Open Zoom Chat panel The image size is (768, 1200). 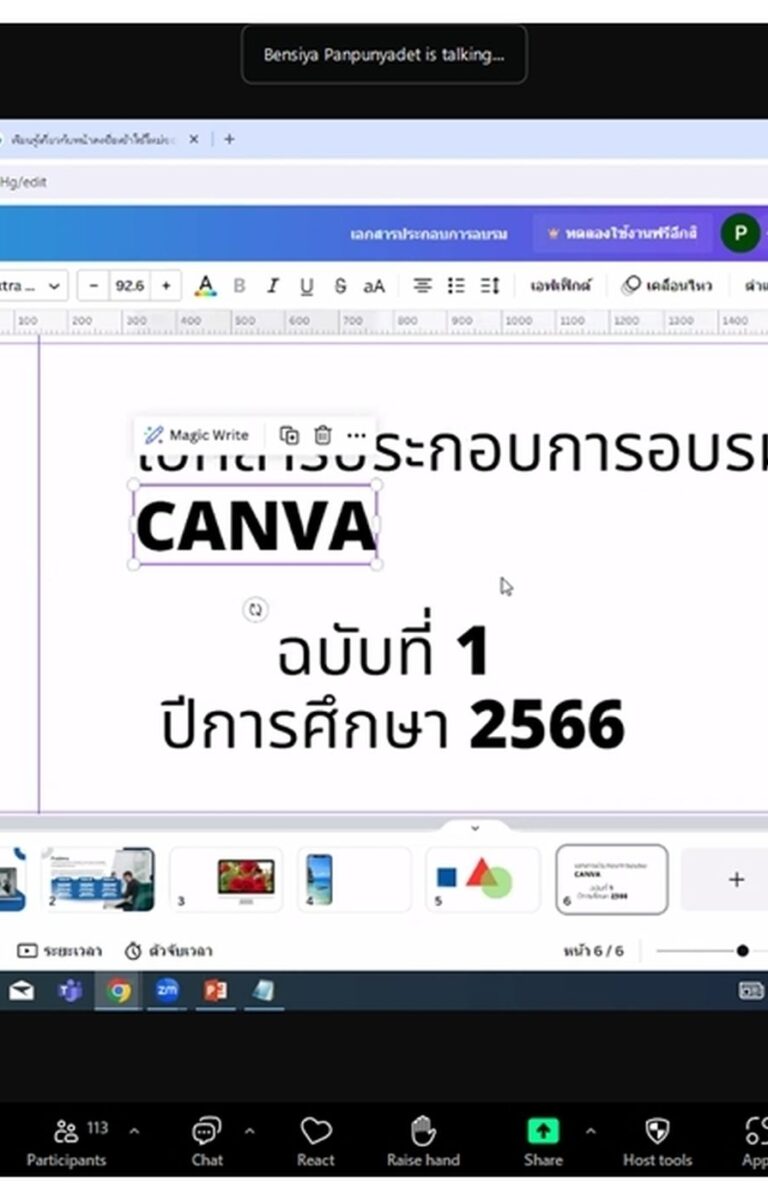(207, 1142)
